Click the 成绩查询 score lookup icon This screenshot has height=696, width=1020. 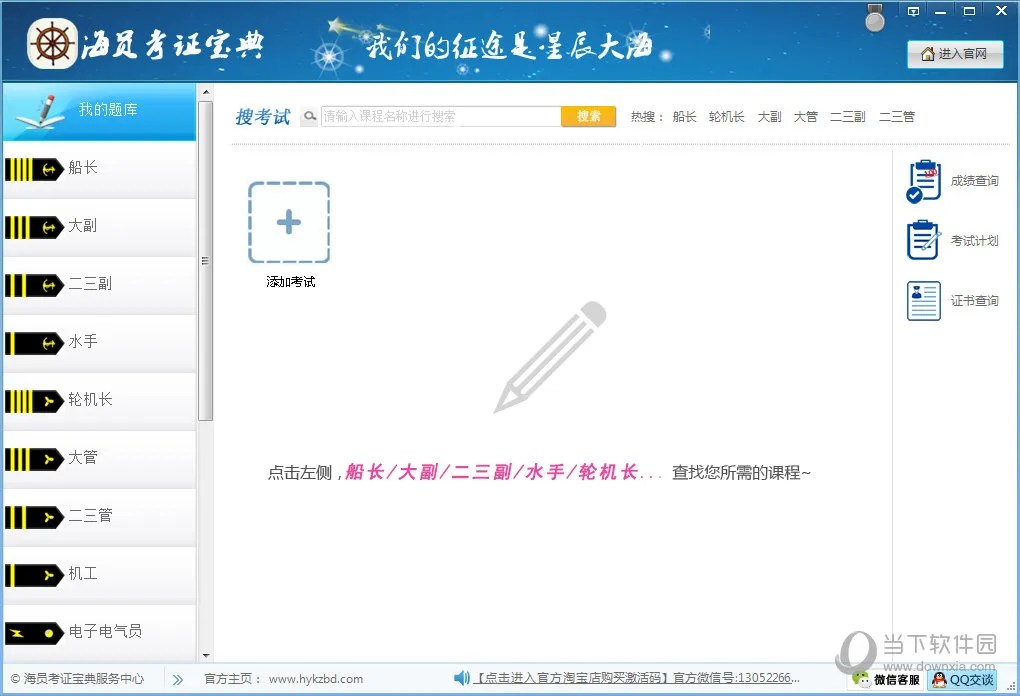(x=924, y=181)
